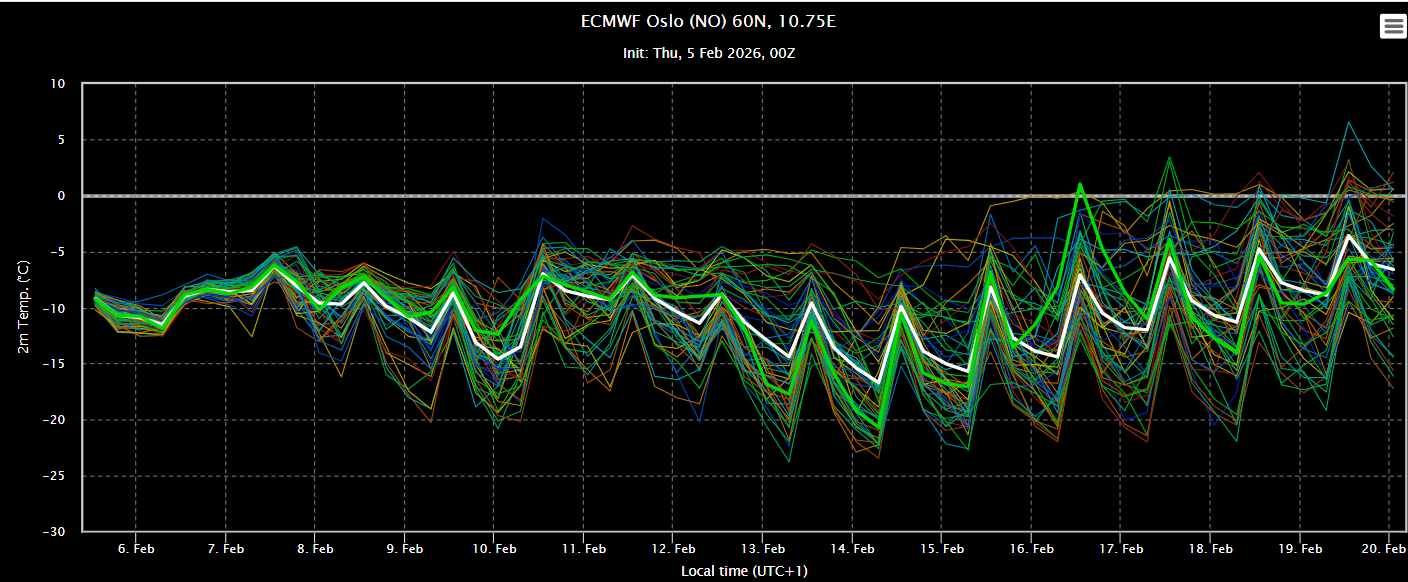Click the 'Init: Thu, 5 Feb 2026' subtitle
The width and height of the screenshot is (1408, 582).
pyautogui.click(x=708, y=53)
